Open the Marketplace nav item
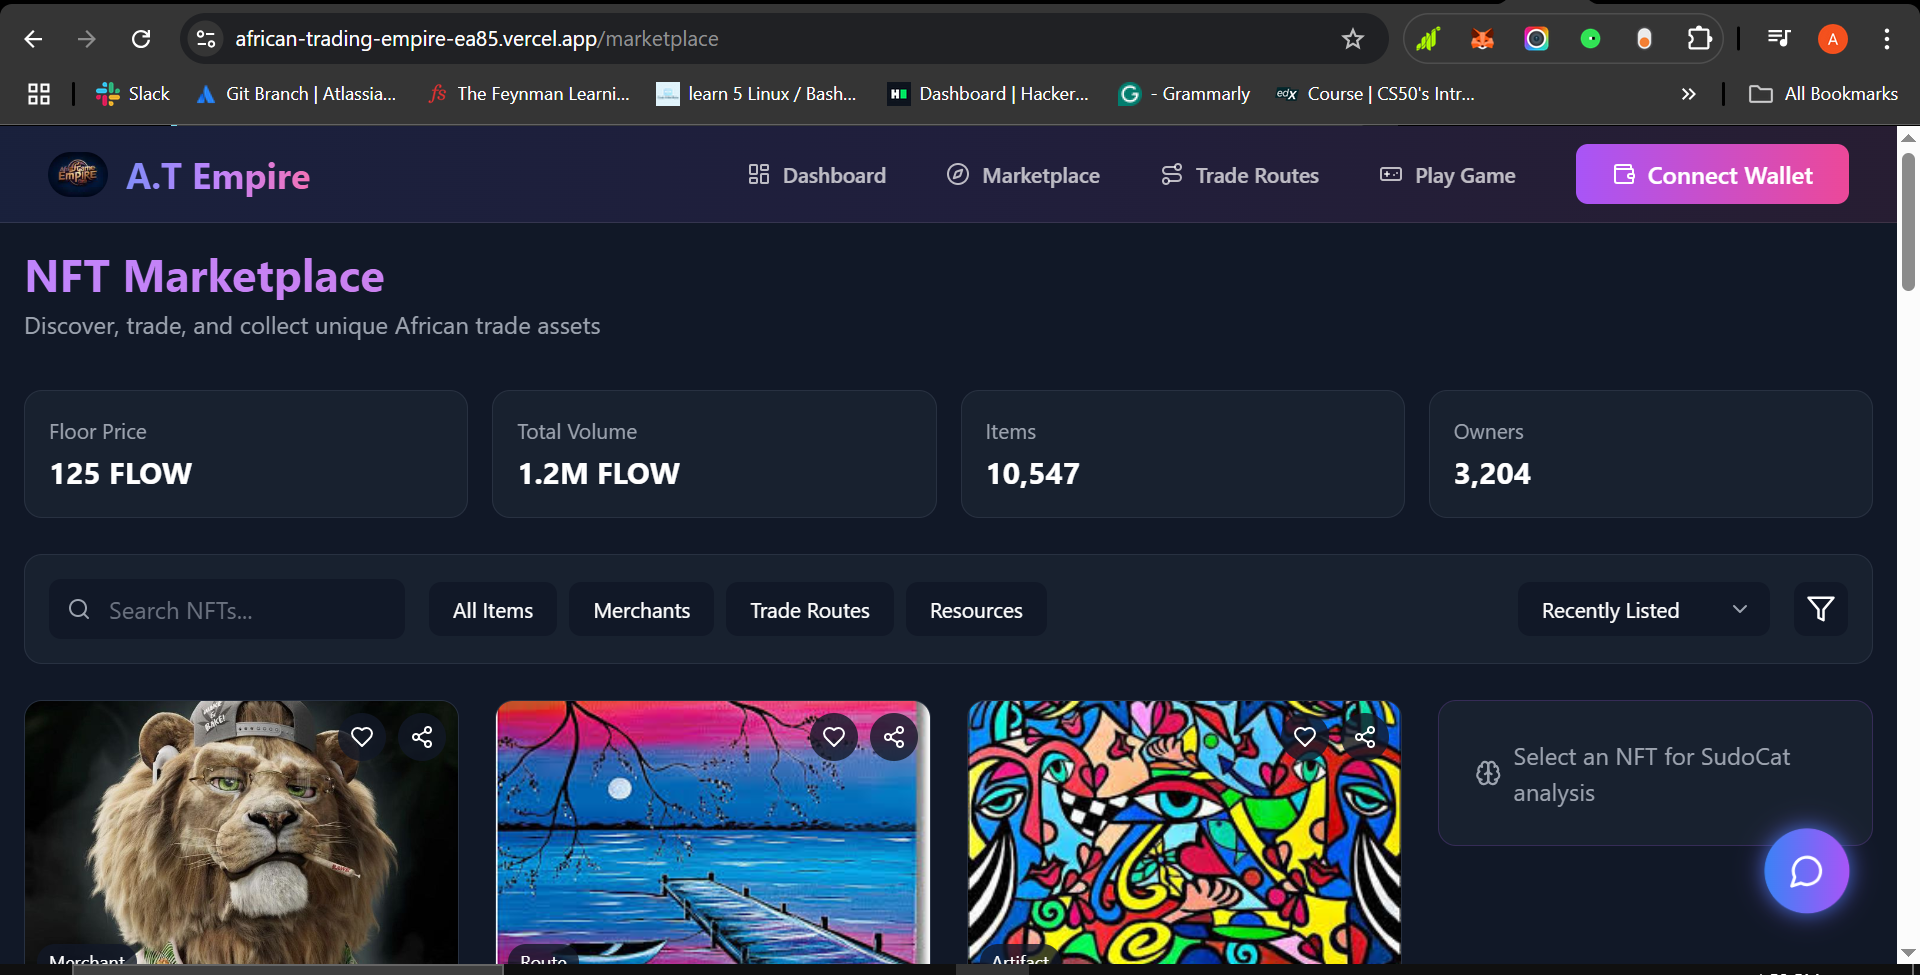Viewport: 1920px width, 975px height. (x=1023, y=175)
